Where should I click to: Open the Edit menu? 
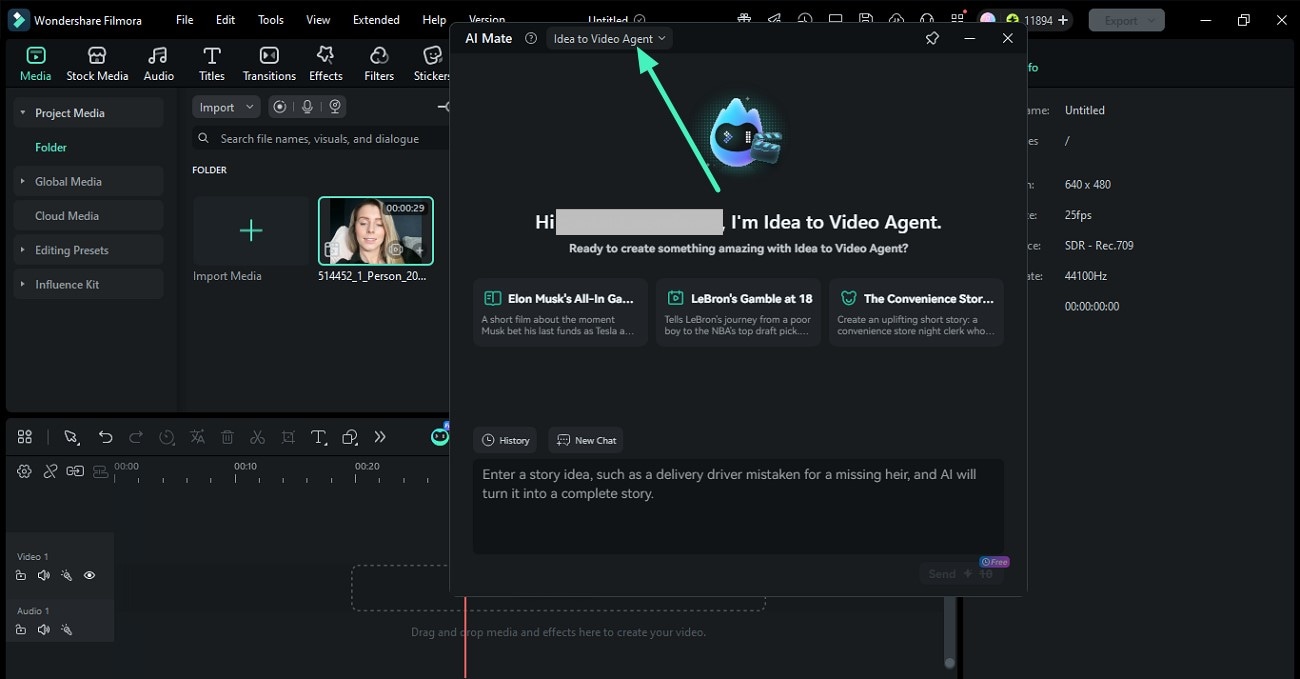[x=226, y=20]
